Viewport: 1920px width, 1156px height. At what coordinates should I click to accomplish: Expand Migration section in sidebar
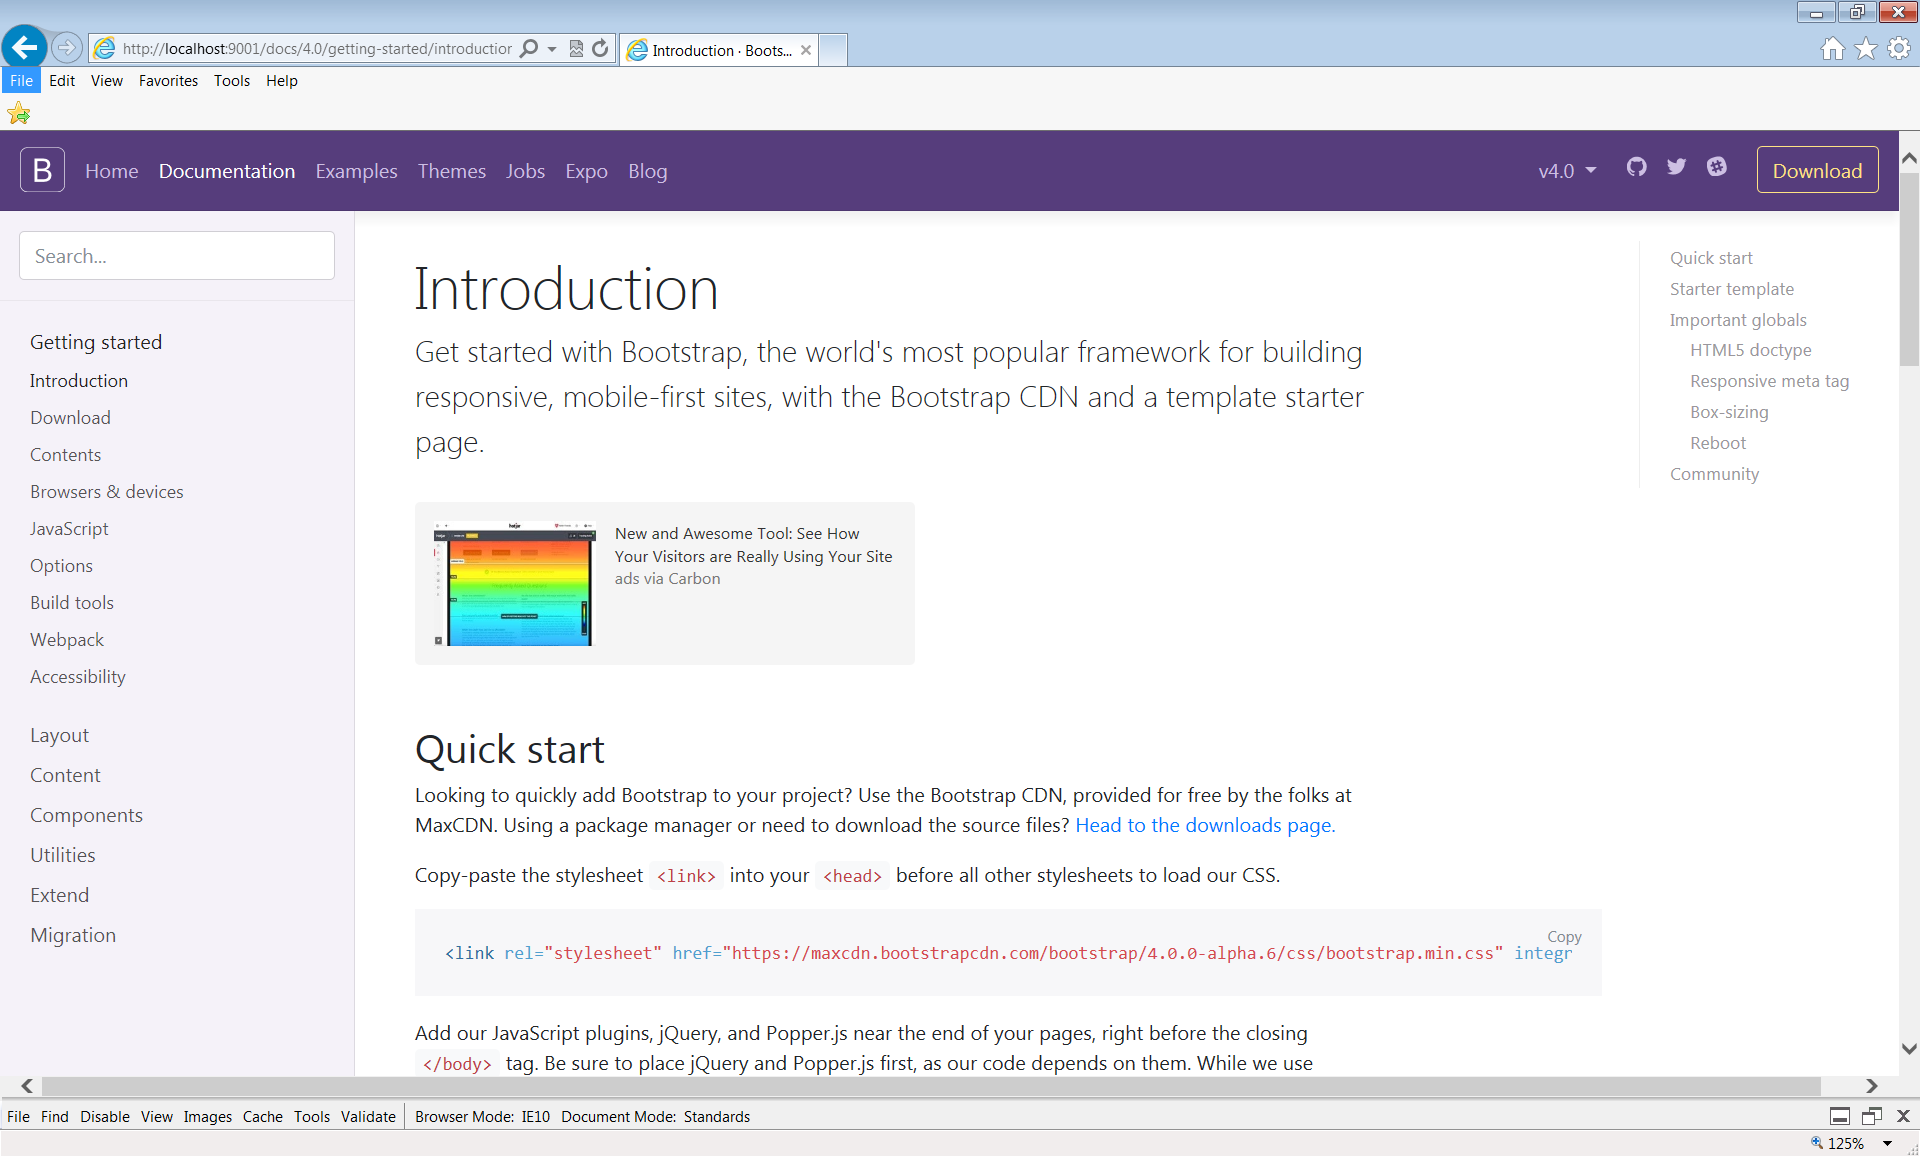(73, 935)
